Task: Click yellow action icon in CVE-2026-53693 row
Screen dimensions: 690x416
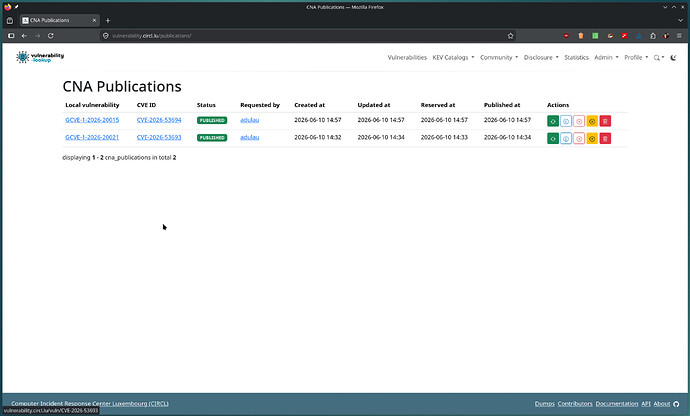Action: tap(592, 139)
